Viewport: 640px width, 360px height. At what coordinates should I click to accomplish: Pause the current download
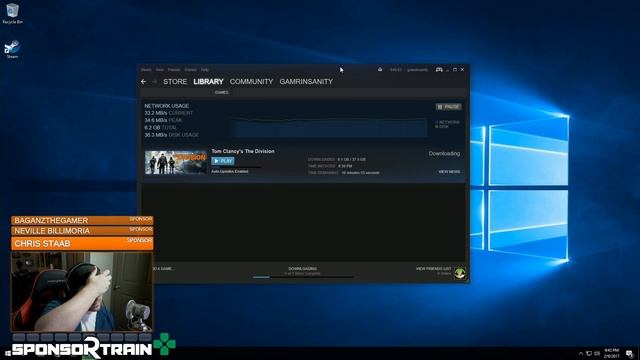(448, 107)
